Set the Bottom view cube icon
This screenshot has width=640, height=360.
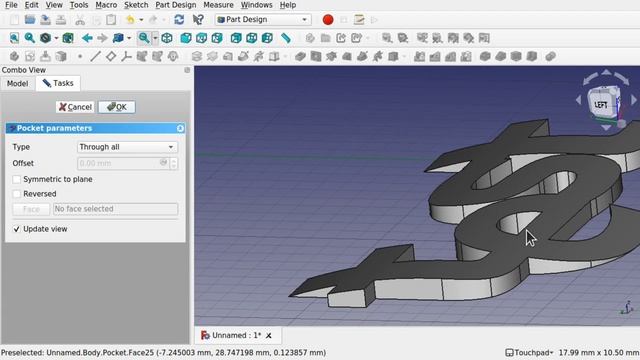coord(251,38)
